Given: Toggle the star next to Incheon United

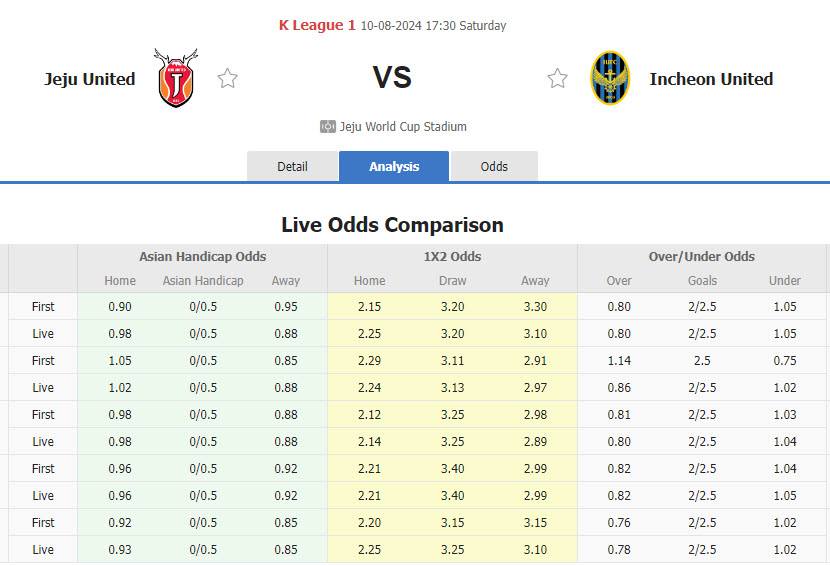Looking at the screenshot, I should pos(557,78).
